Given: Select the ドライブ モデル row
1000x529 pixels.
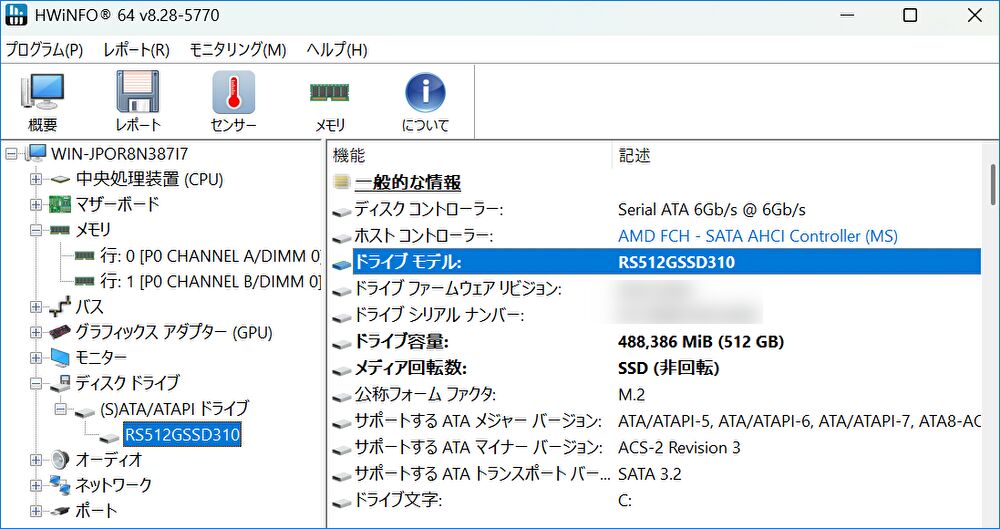Looking at the screenshot, I should (656, 262).
